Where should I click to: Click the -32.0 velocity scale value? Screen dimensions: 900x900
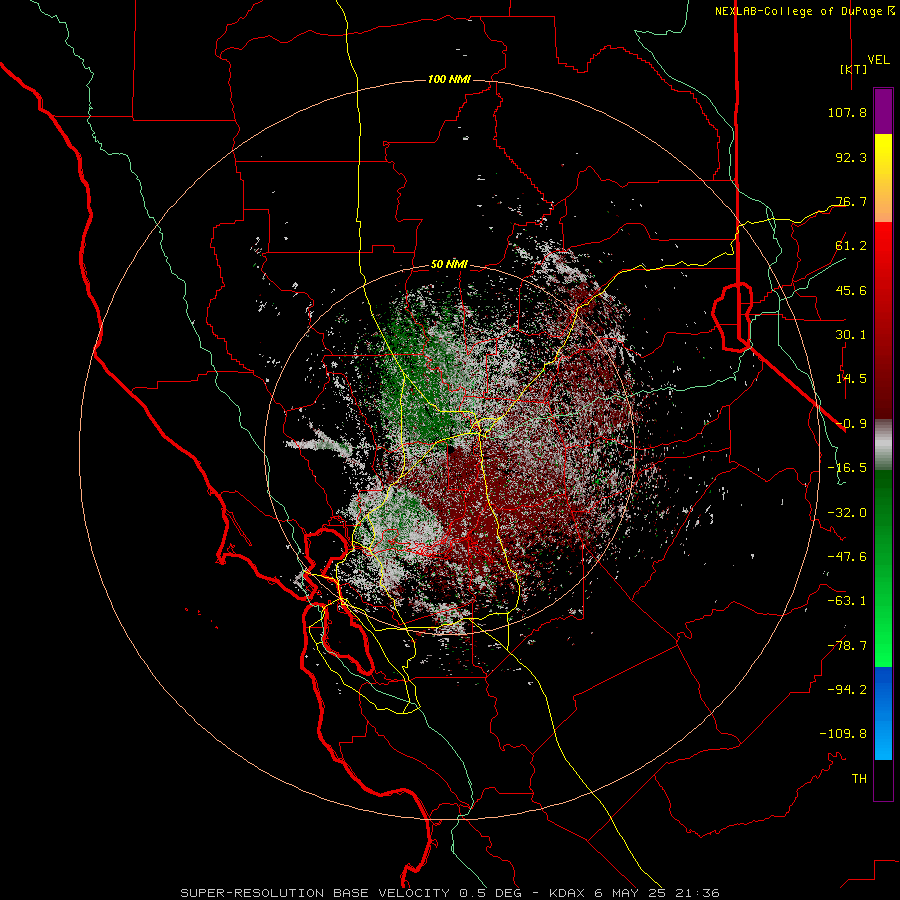tap(847, 513)
